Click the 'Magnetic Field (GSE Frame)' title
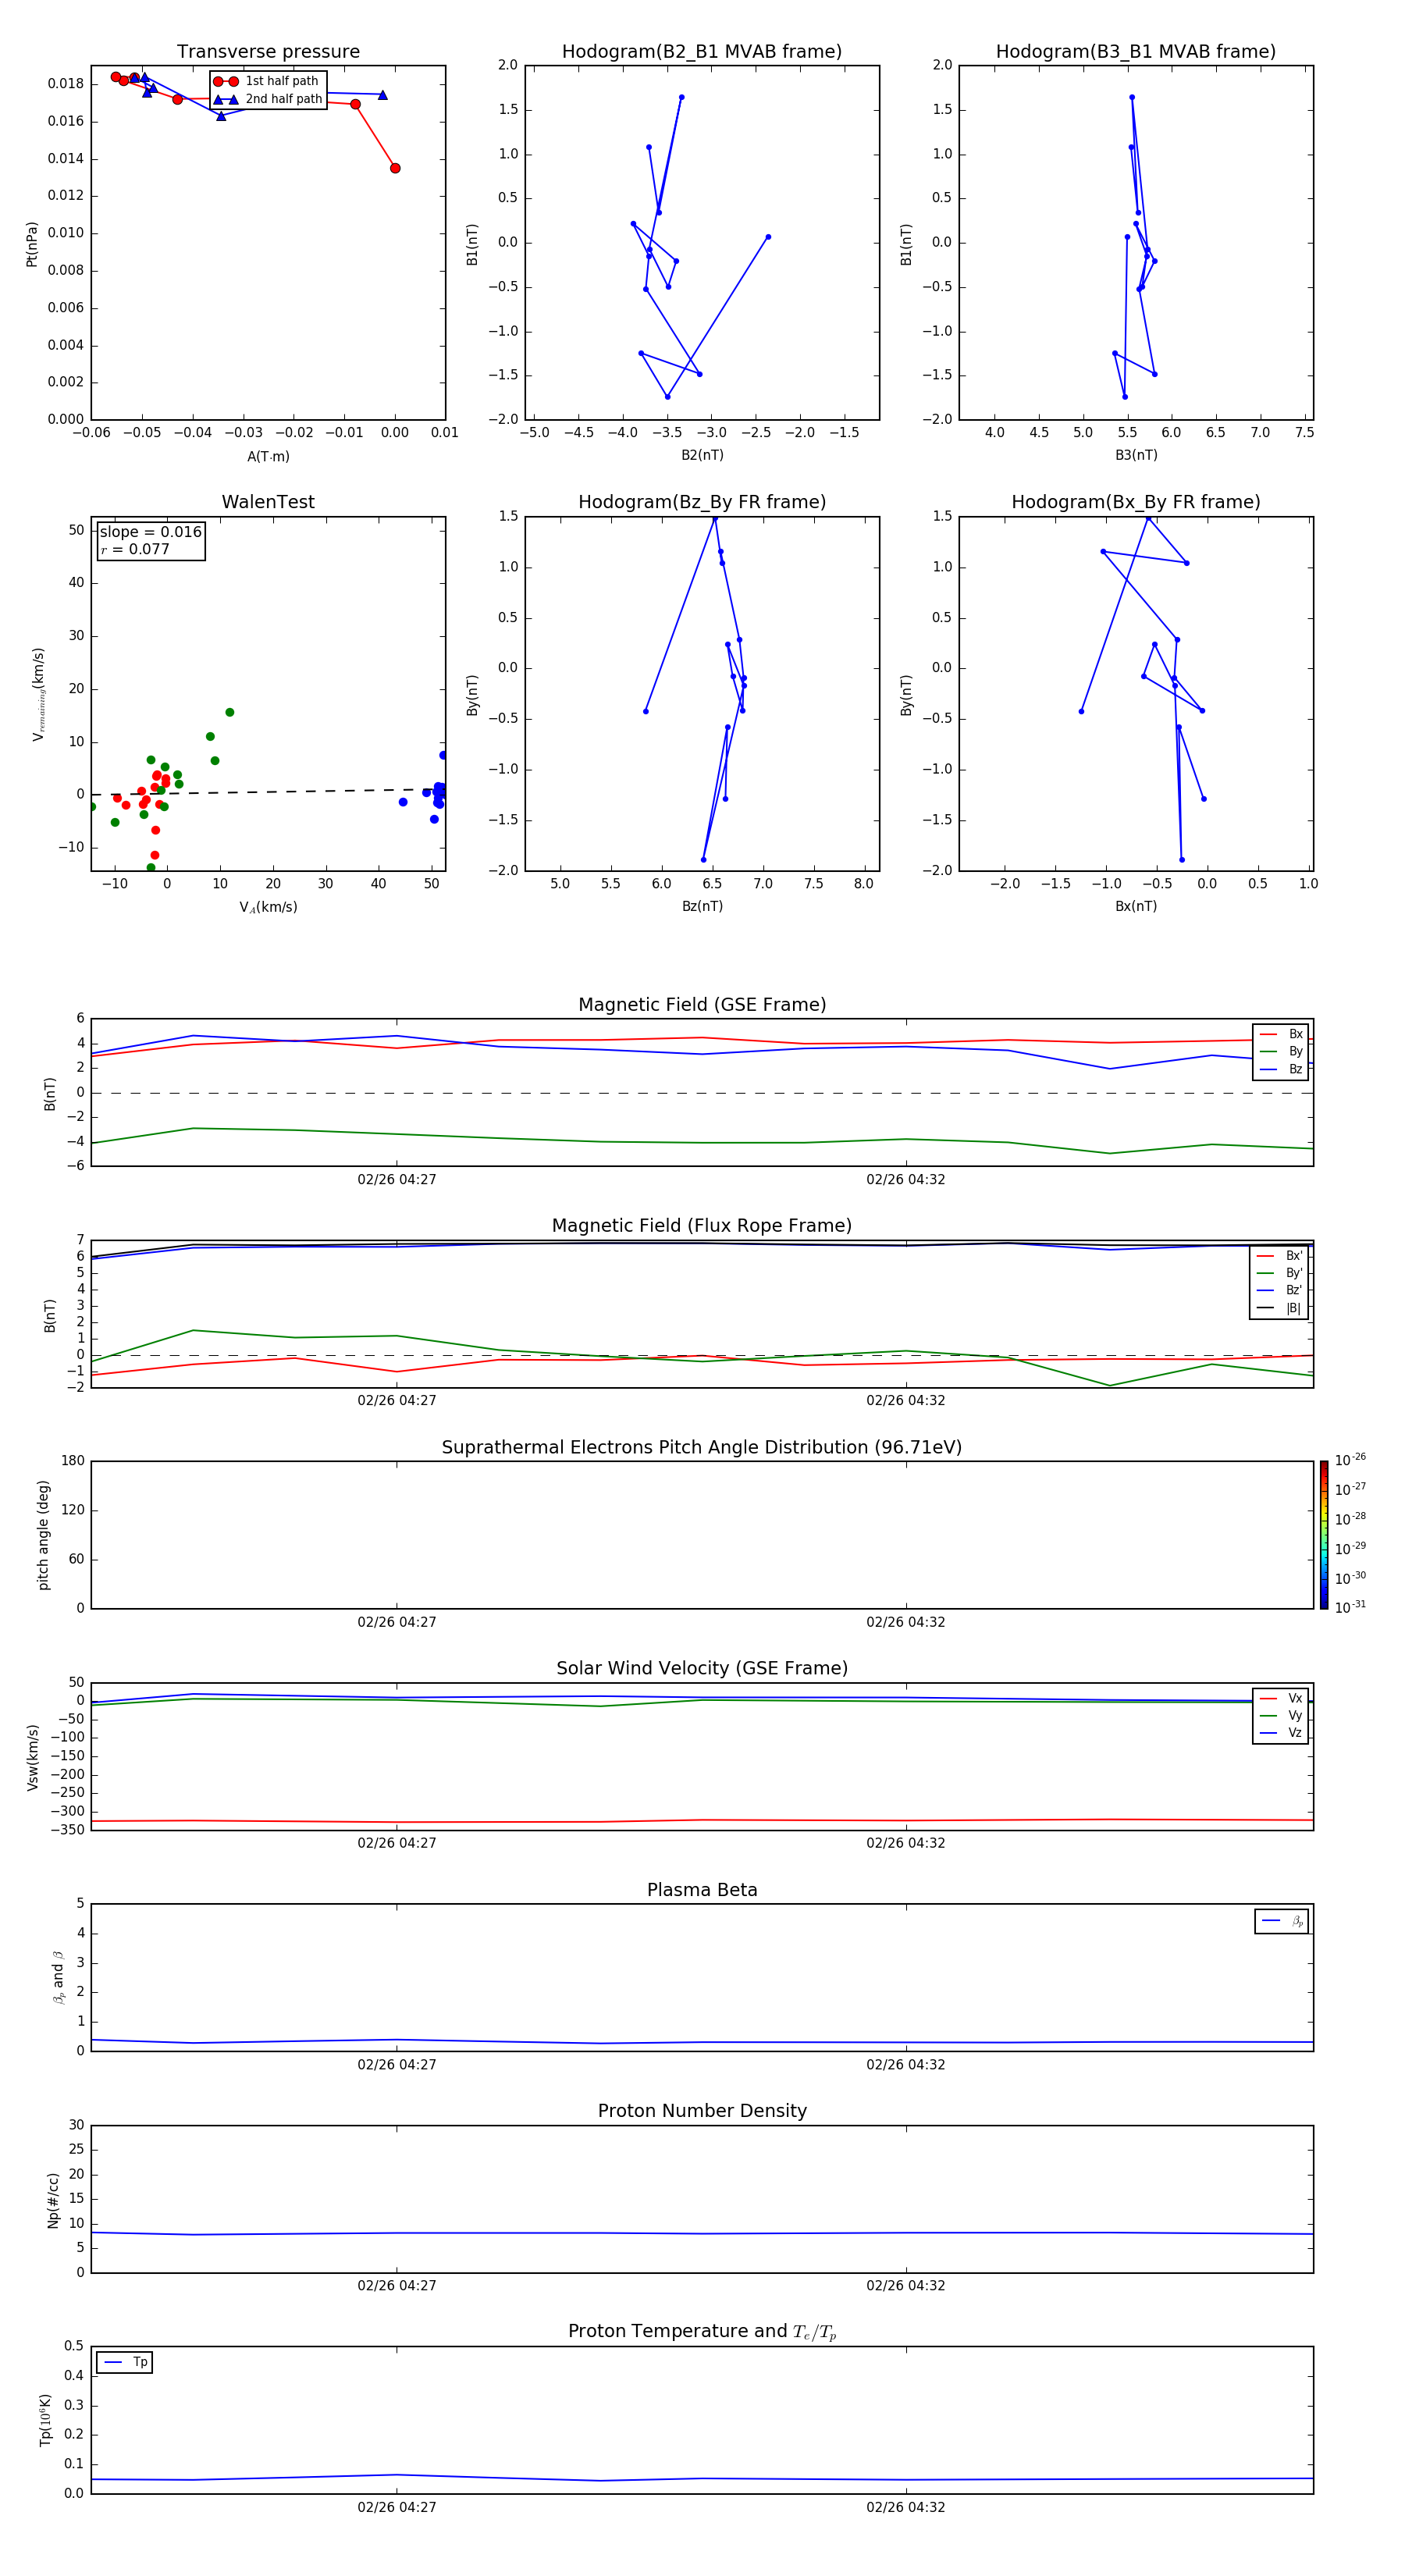 702,1005
